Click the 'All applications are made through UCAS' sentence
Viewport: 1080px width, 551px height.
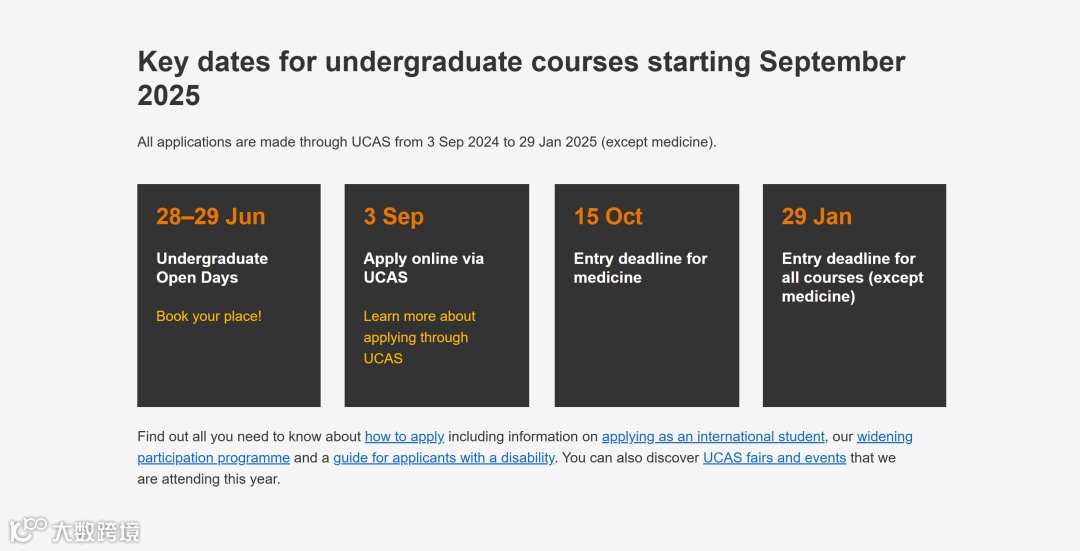click(x=427, y=142)
